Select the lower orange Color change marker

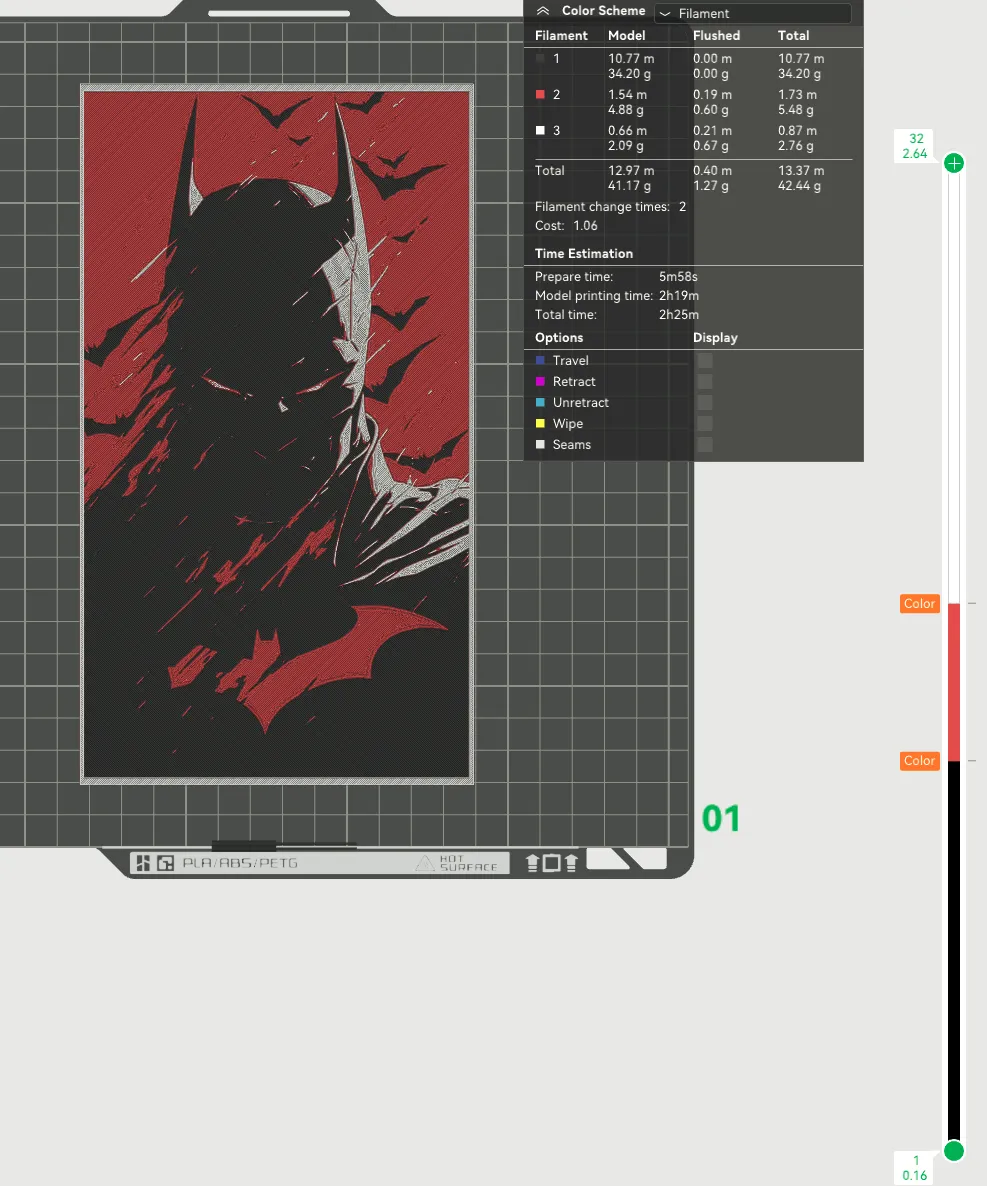pos(920,761)
